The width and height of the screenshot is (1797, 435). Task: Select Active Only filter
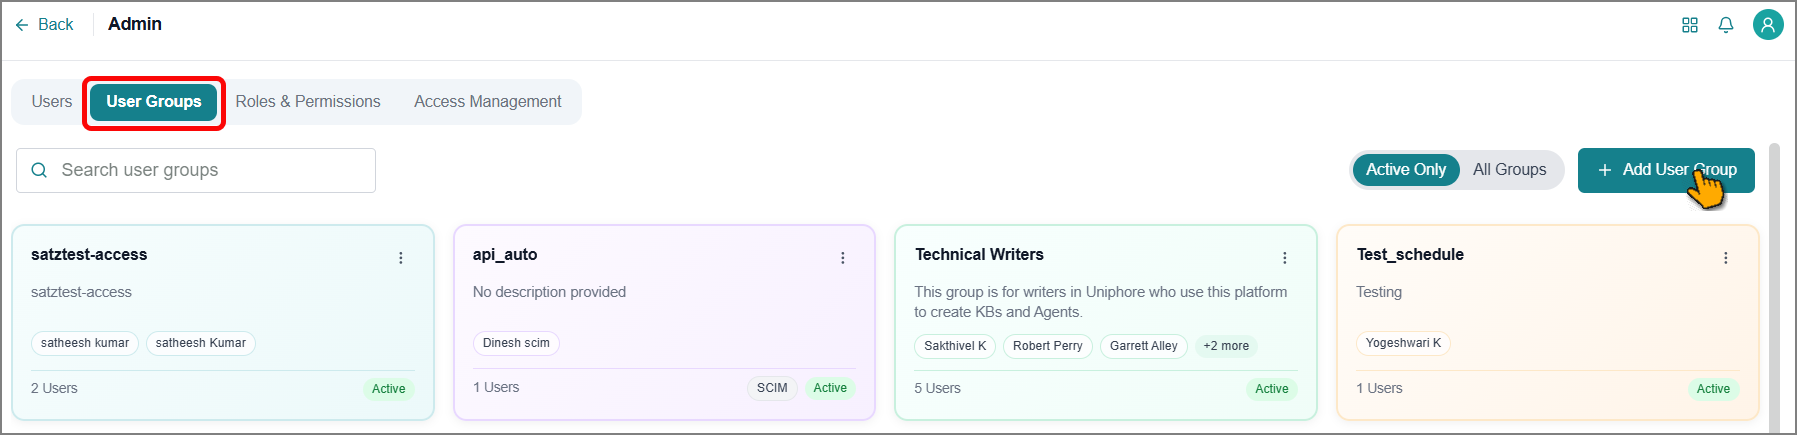(x=1406, y=169)
